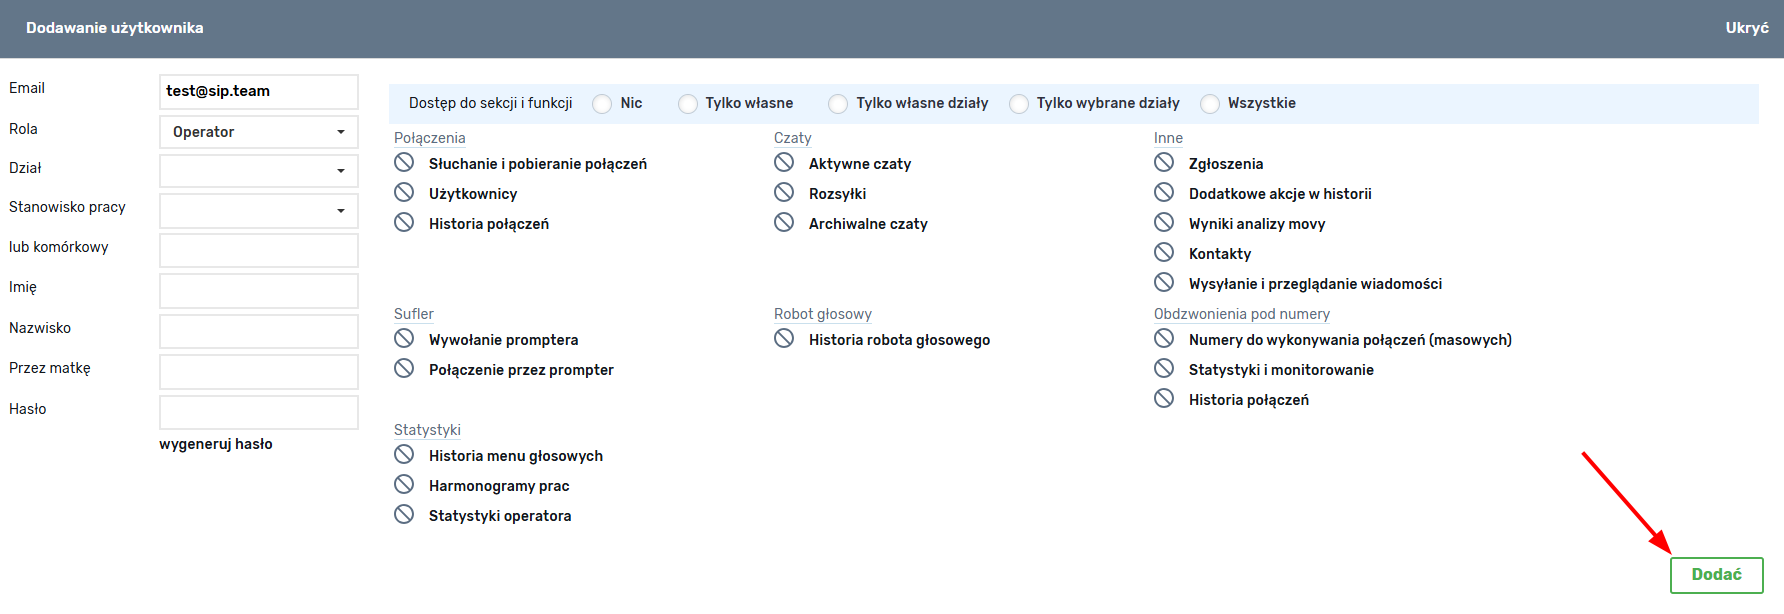Choose the Wszystkie access radio button
This screenshot has height=614, width=1784.
coord(1210,104)
